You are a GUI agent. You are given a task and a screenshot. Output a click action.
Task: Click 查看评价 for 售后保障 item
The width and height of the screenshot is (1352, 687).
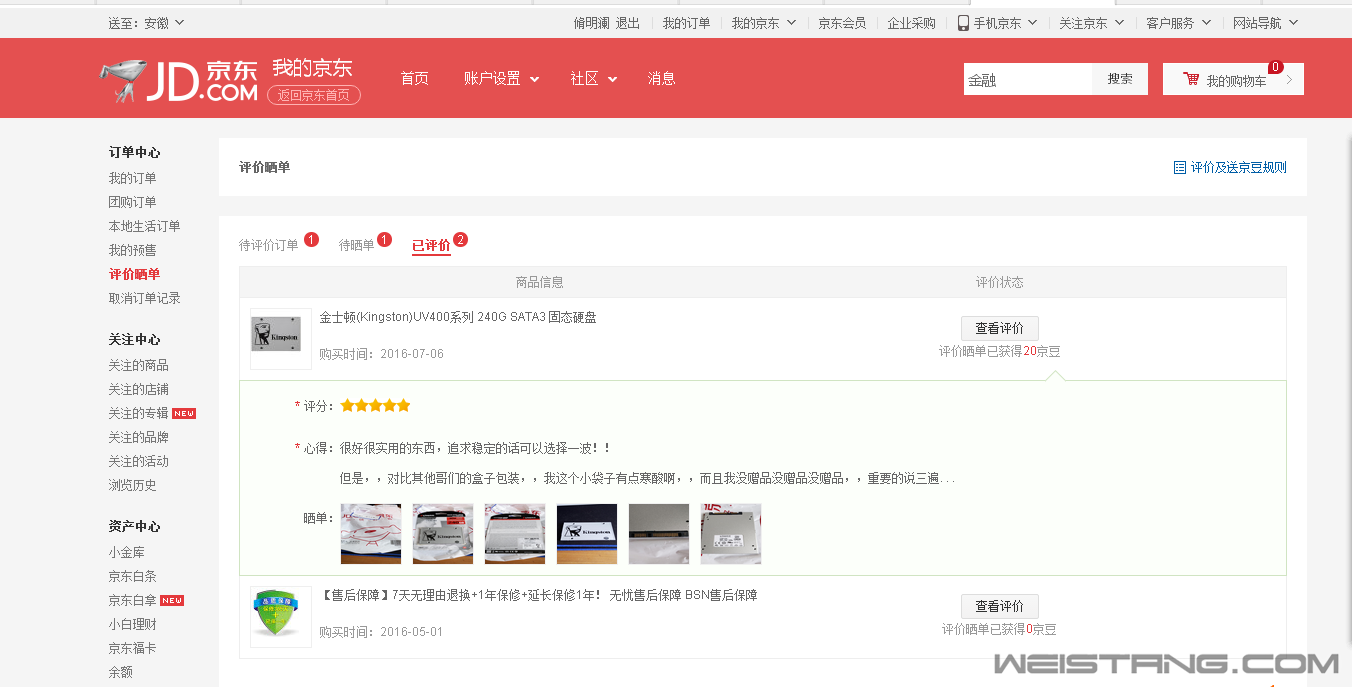(x=999, y=606)
